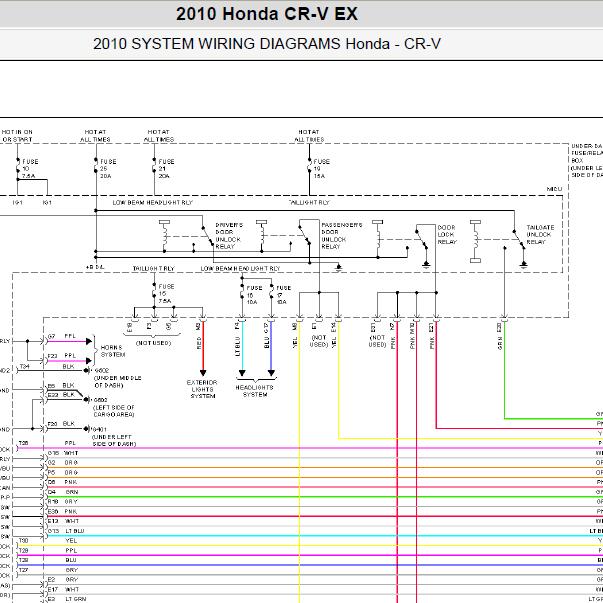Select the 'FUSE 15 7.5A' label
This screenshot has width=603, height=603.
click(x=166, y=294)
